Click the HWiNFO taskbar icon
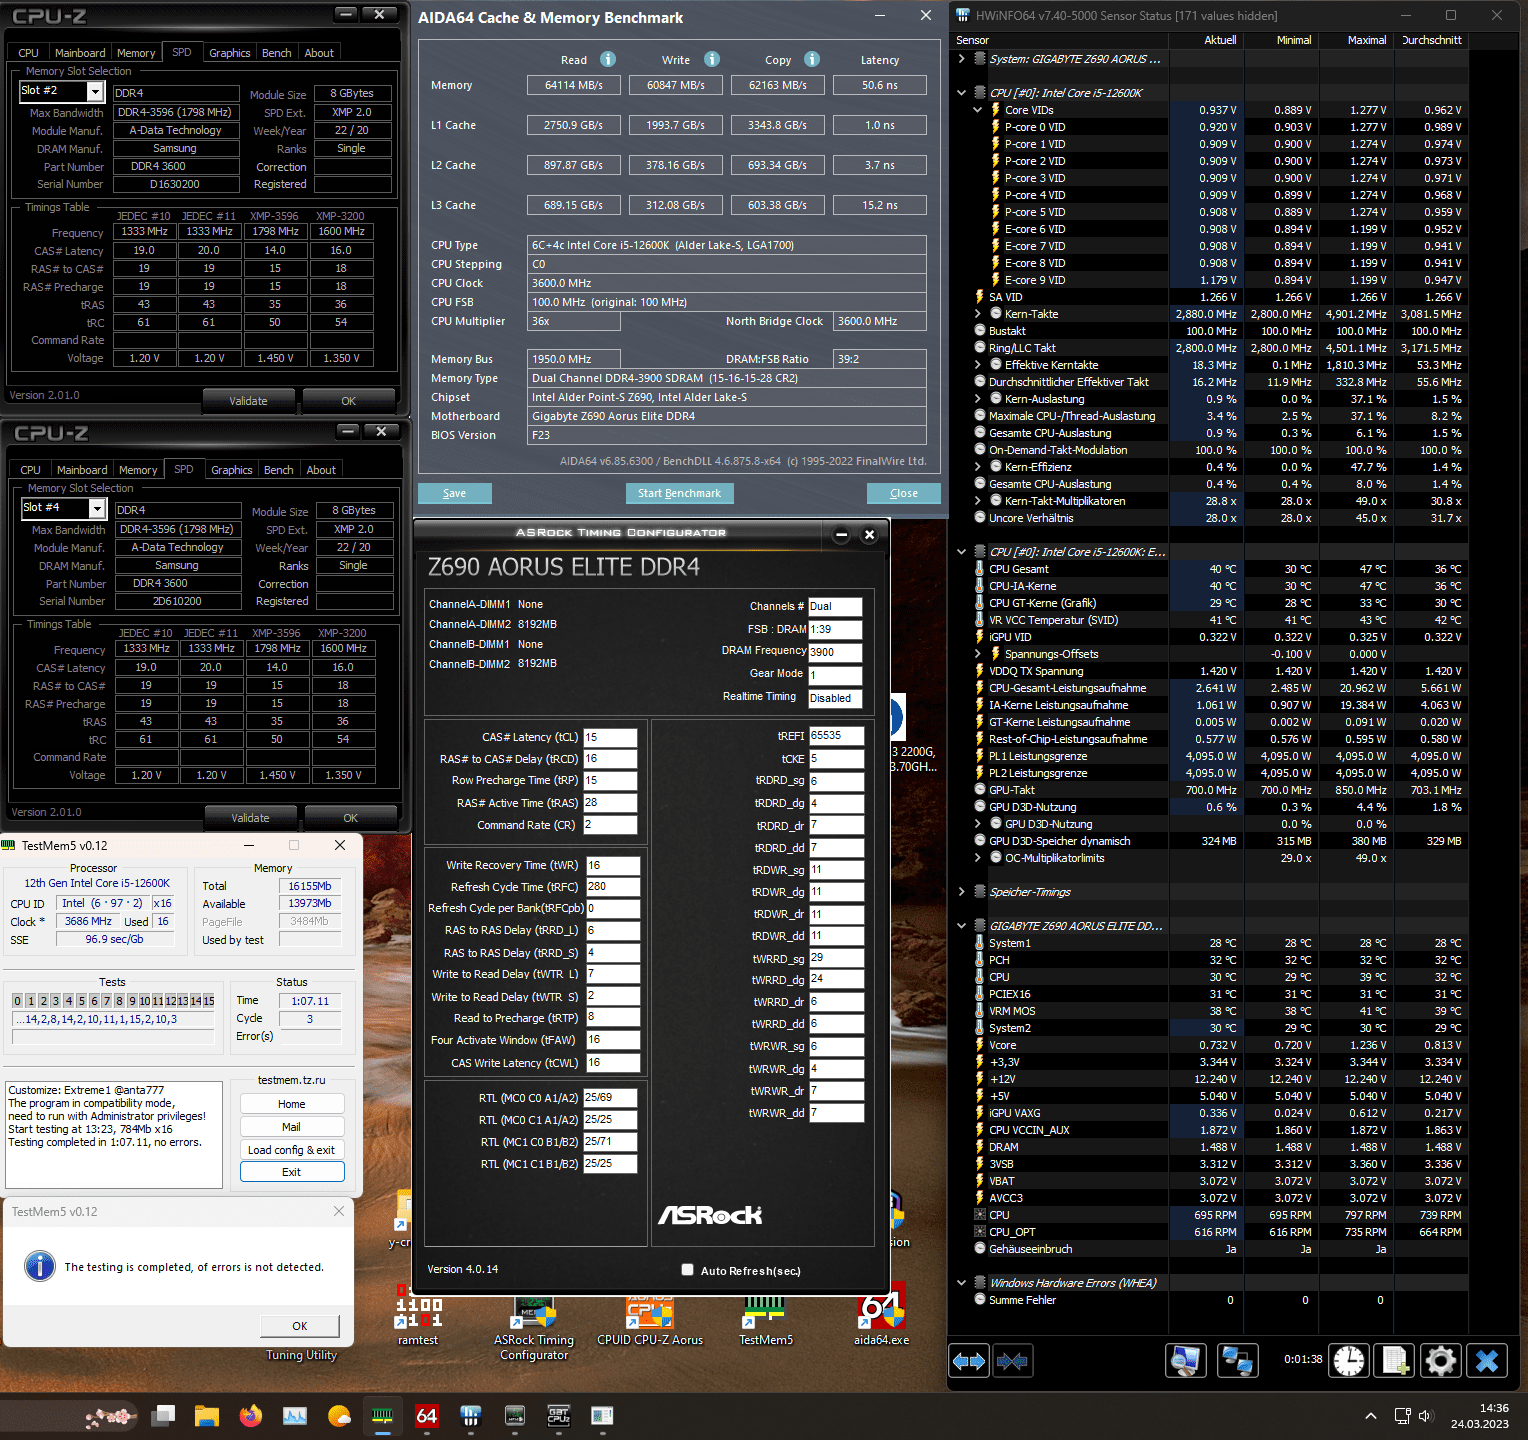The image size is (1528, 1440). 471,1415
